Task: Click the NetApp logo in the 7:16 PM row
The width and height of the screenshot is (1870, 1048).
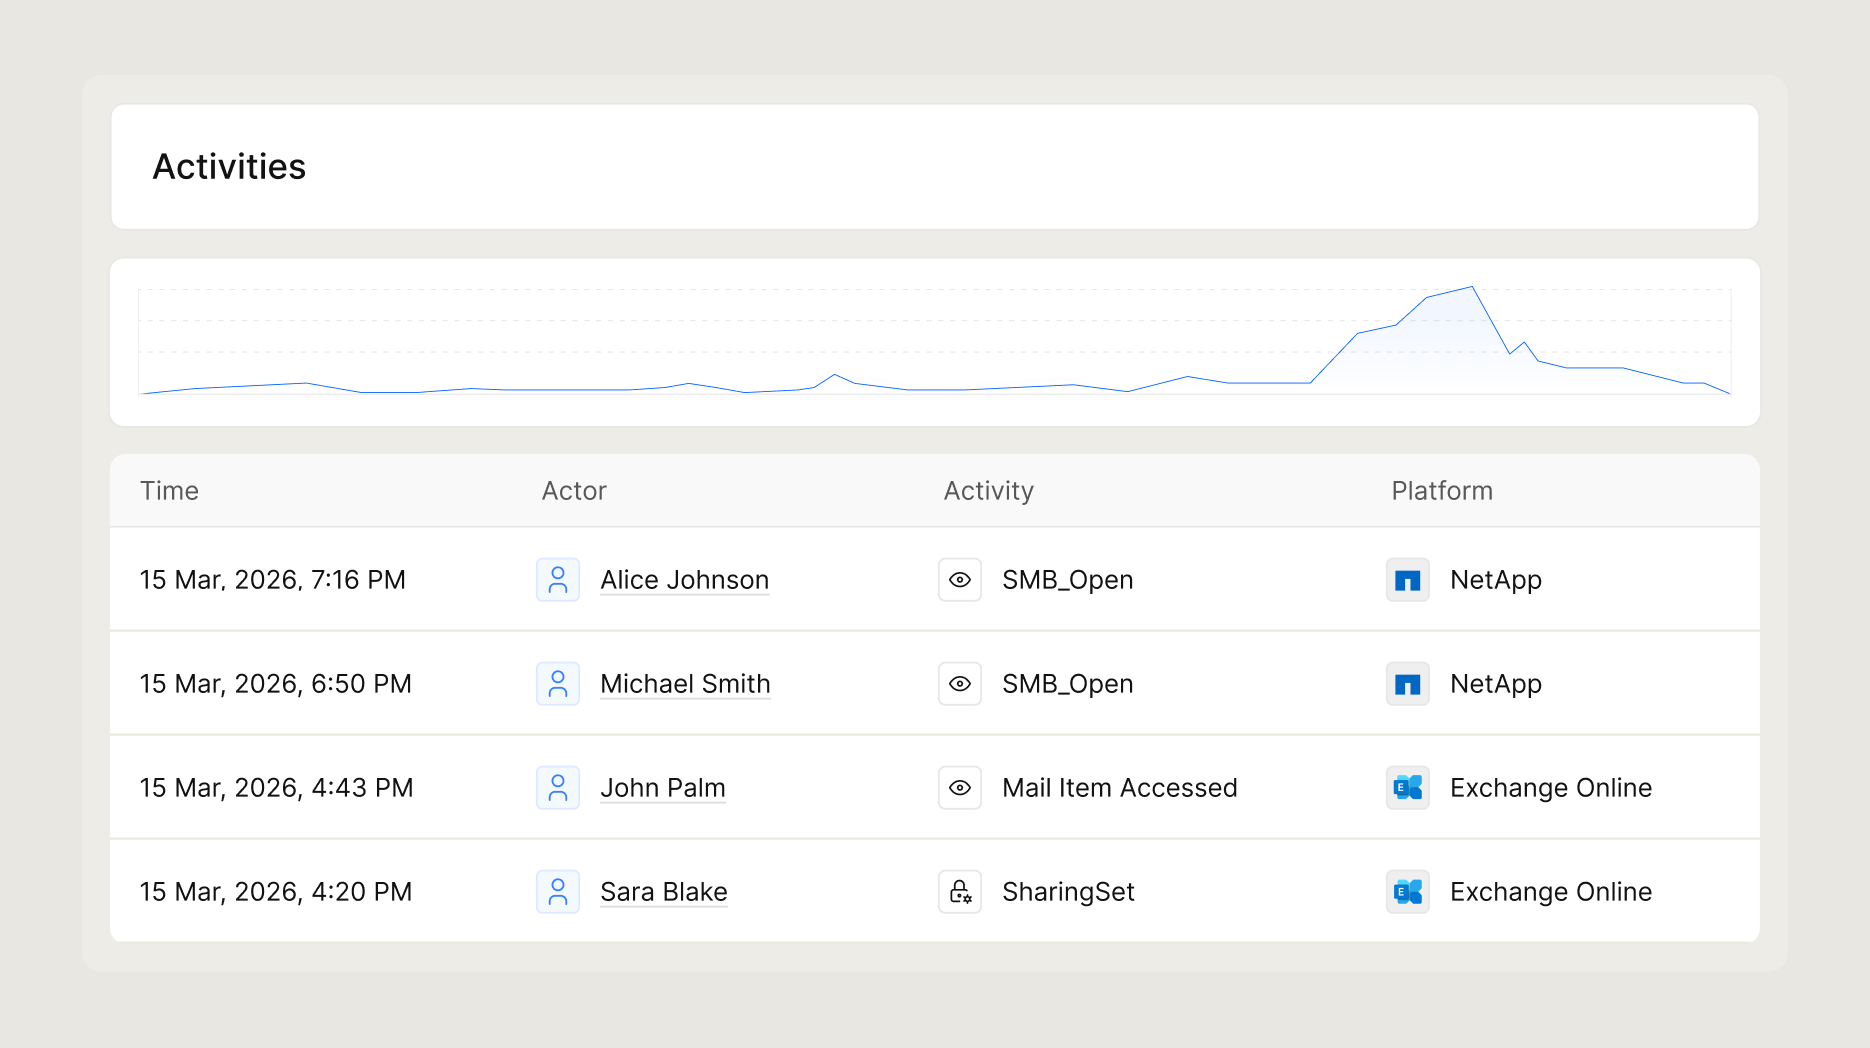Action: point(1408,580)
